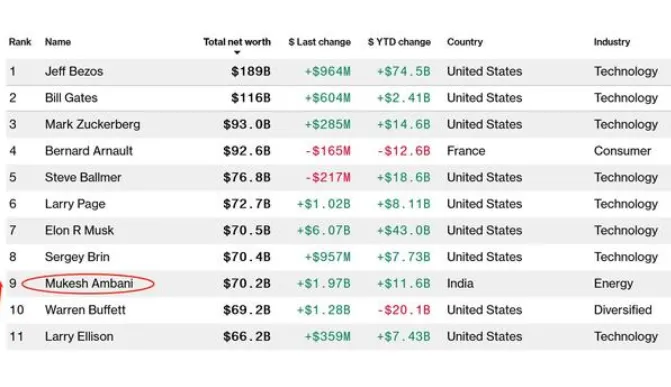
Task: Click Warren Buffett's -$20.1B YTD change
Action: 404,310
